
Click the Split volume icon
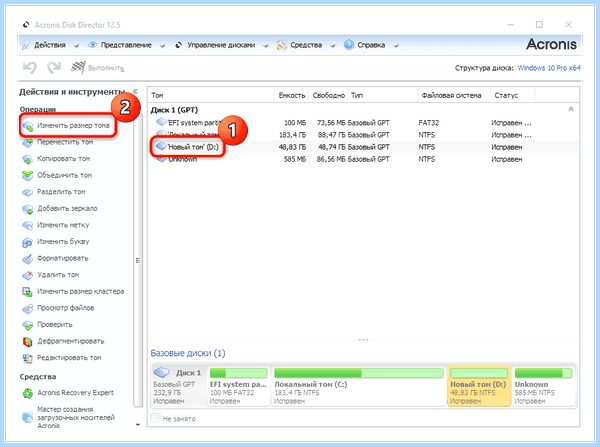28,193
